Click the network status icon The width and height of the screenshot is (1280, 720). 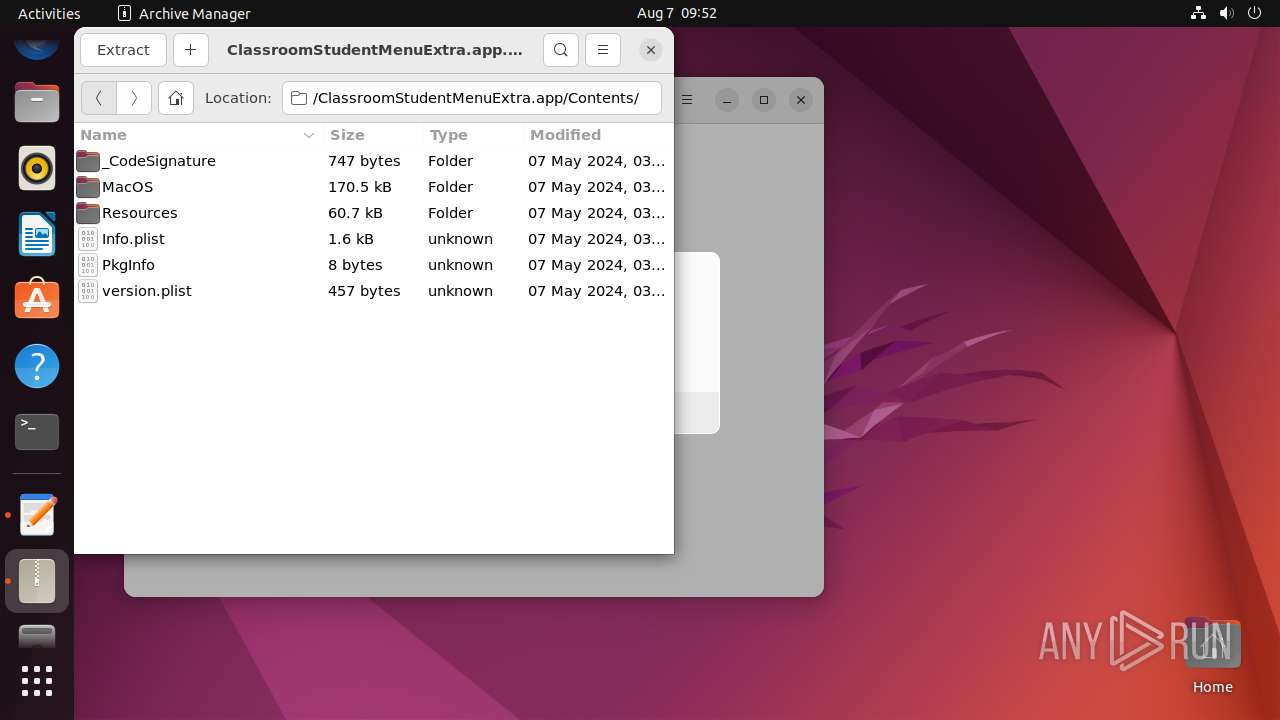click(x=1198, y=13)
